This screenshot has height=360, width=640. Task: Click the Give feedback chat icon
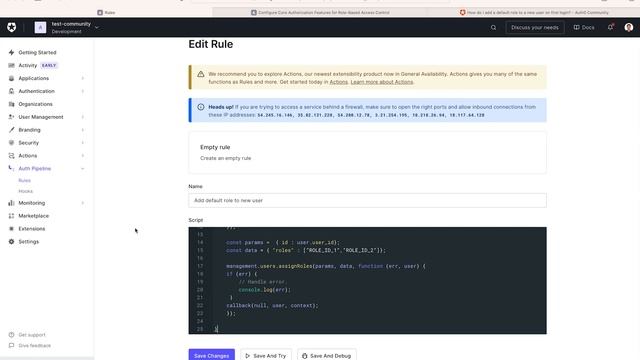[x=11, y=345]
